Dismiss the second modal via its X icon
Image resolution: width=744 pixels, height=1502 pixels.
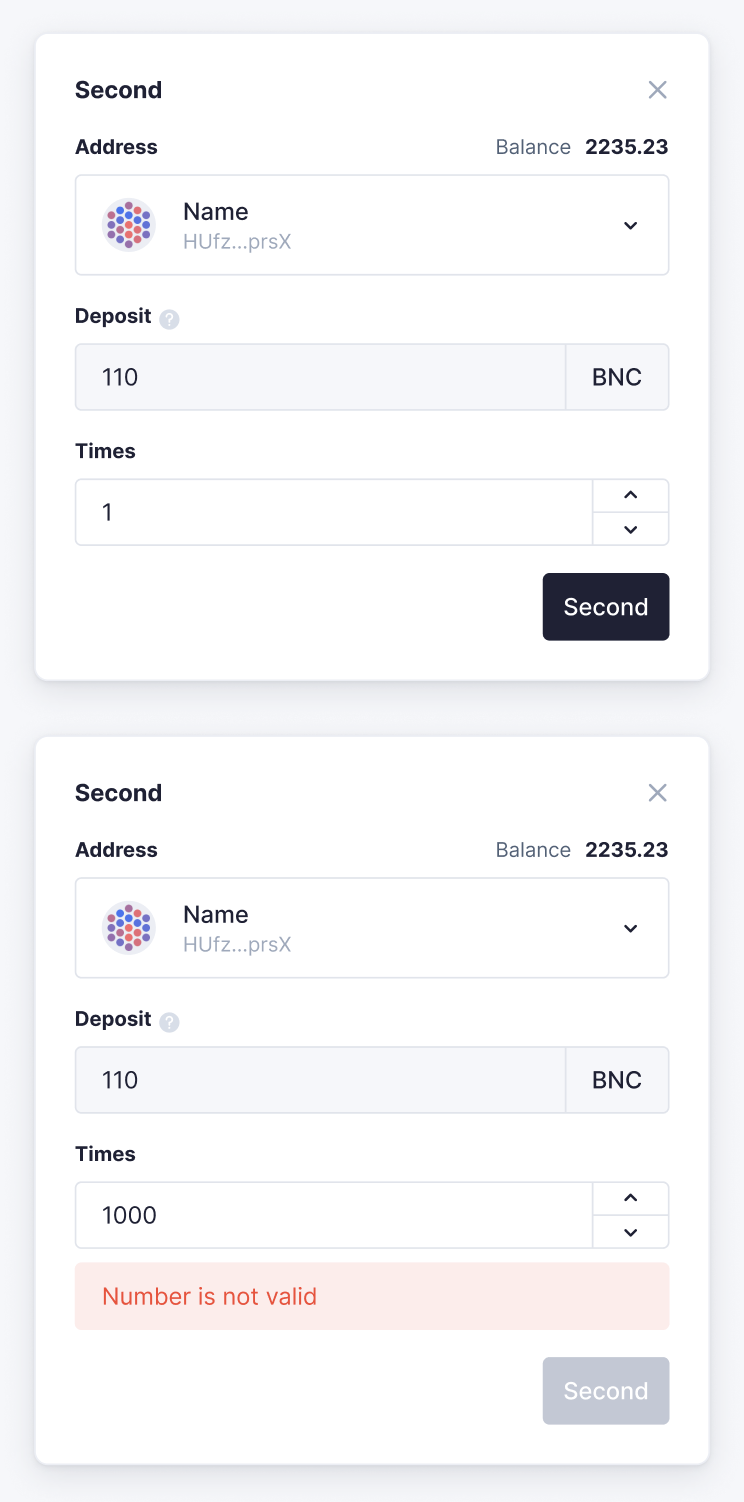[x=657, y=792]
